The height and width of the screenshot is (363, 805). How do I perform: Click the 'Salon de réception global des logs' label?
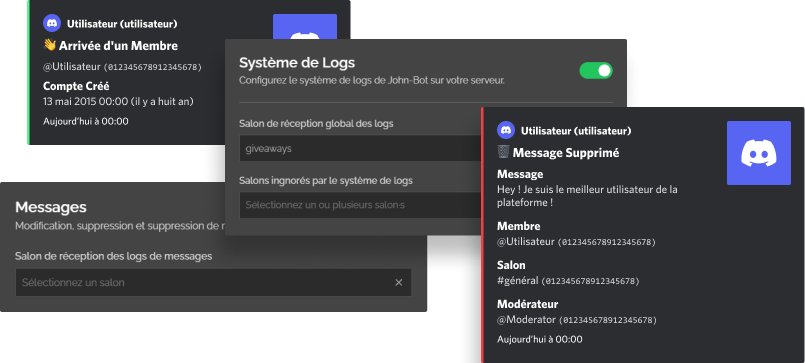[x=317, y=124]
